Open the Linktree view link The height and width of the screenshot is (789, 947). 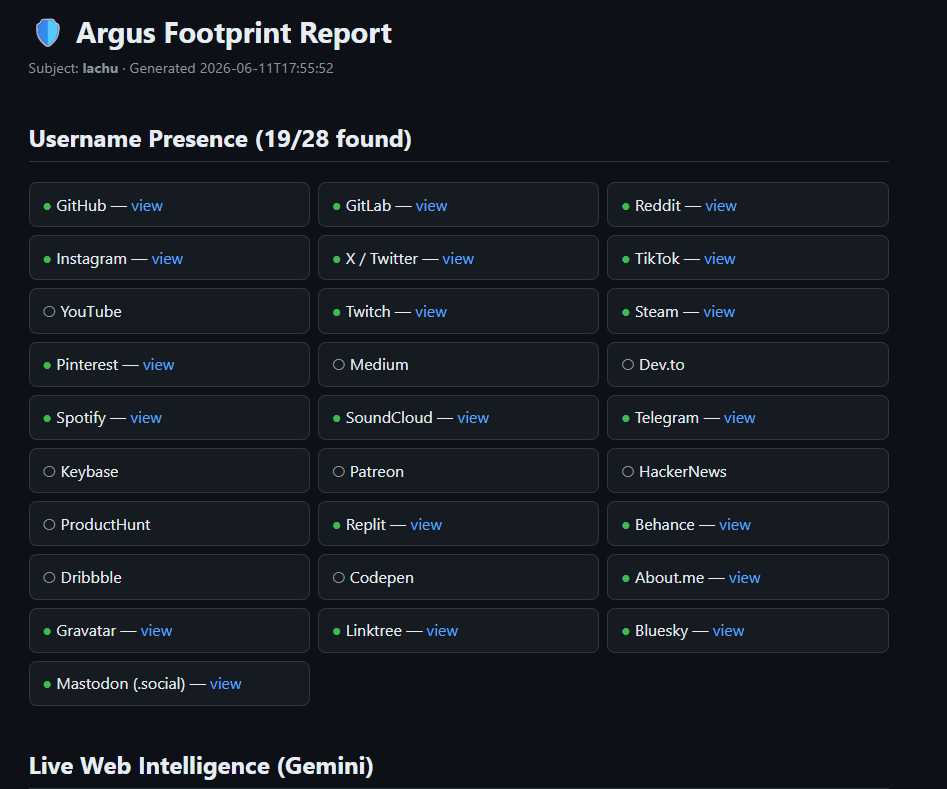point(442,631)
